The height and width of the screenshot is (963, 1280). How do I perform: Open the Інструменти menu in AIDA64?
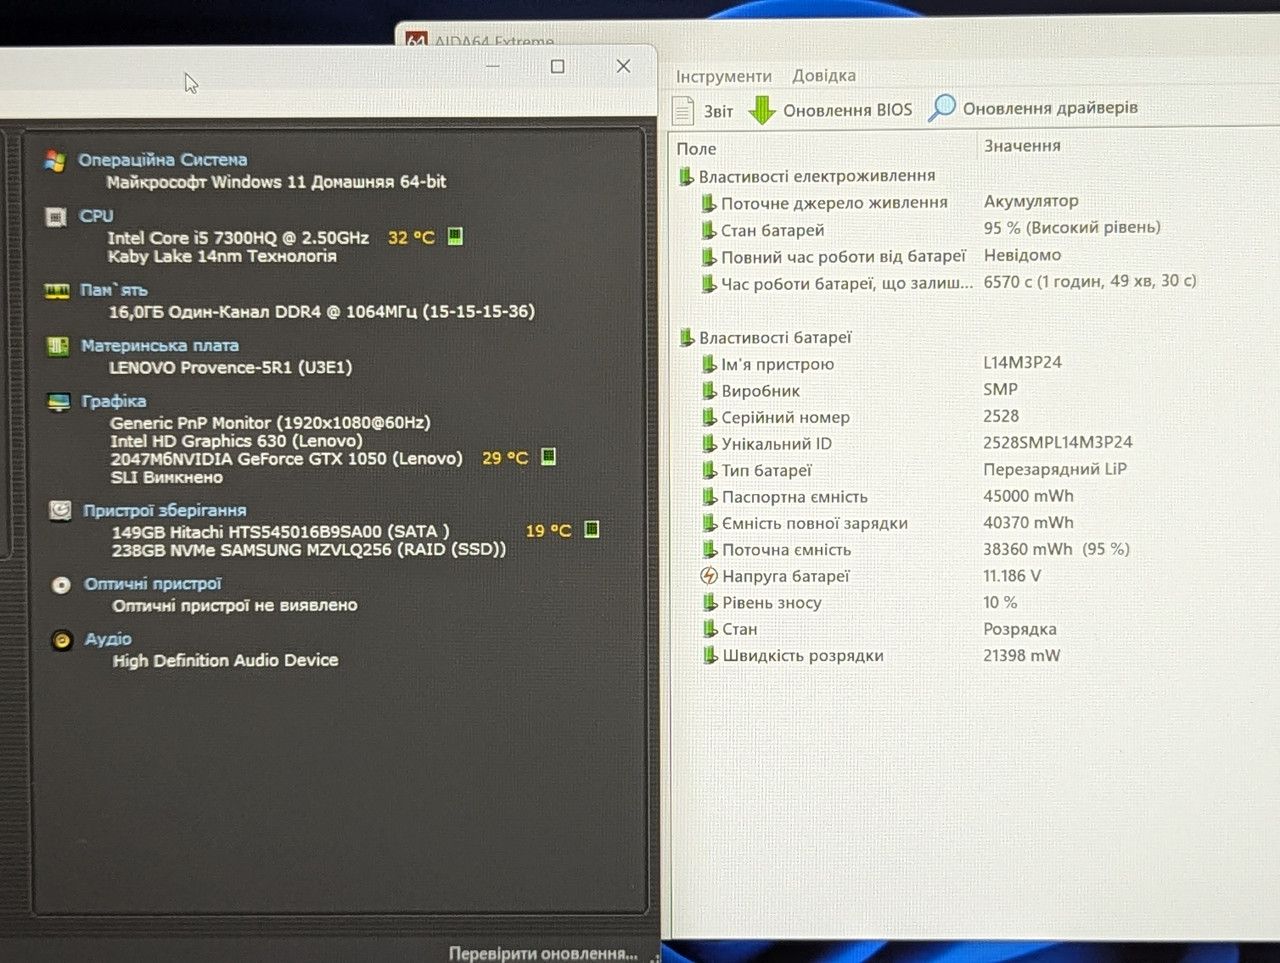click(724, 76)
